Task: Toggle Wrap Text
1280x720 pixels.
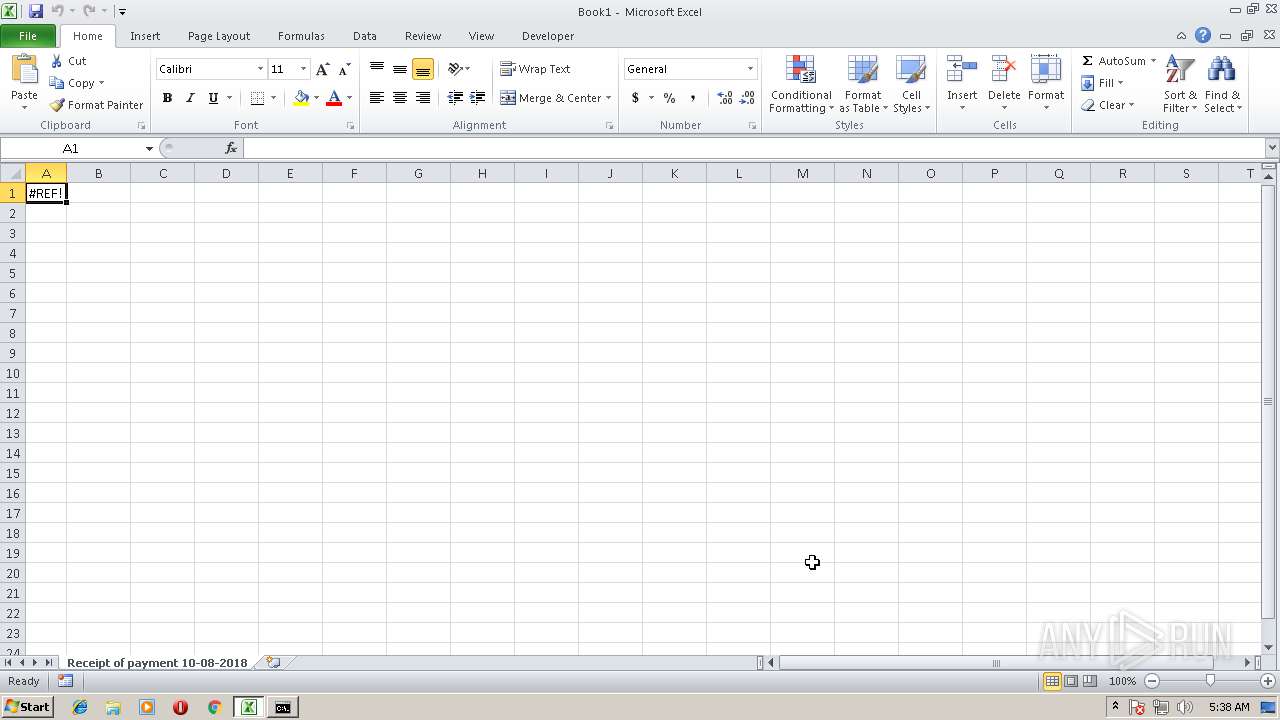Action: click(x=535, y=69)
